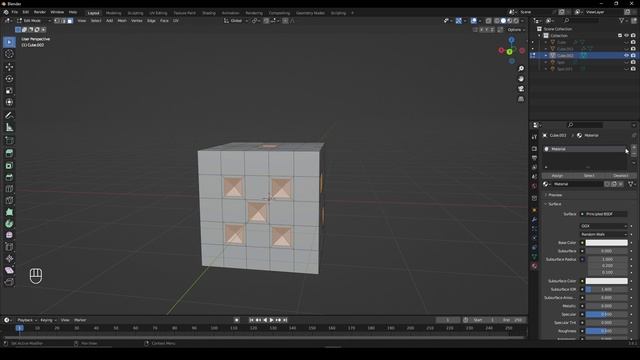The image size is (640, 360).
Task: Switch to solid viewport shading
Action: point(503,21)
